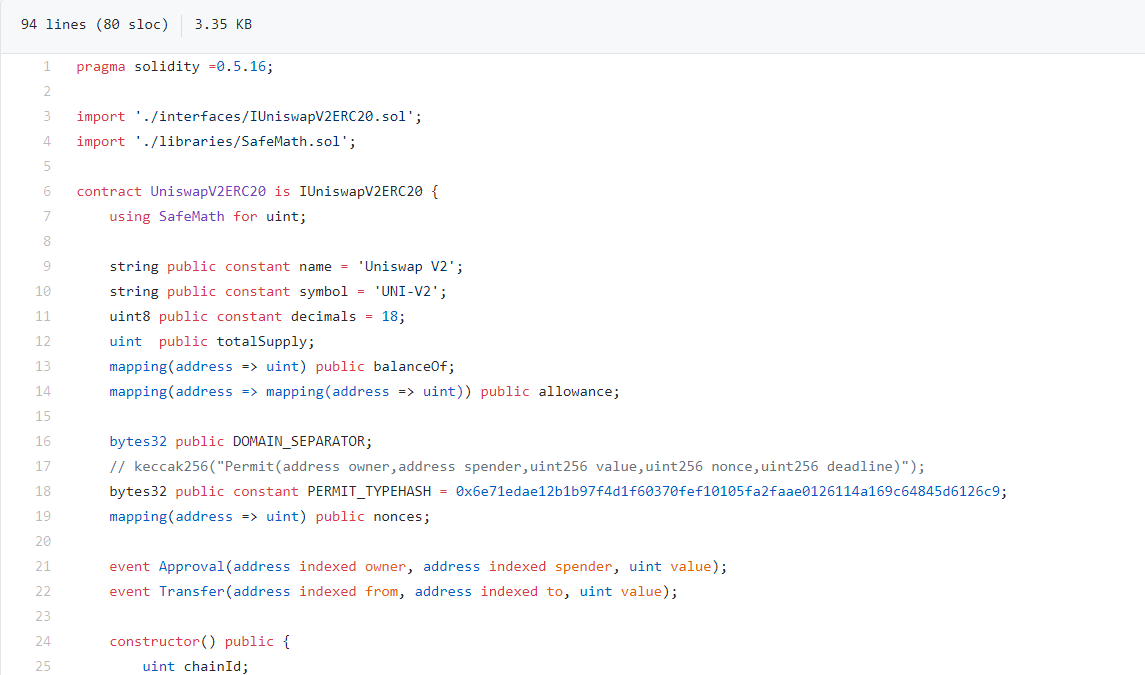Click the 'Uniswap V2' string literal
The width and height of the screenshot is (1145, 675).
[x=406, y=267]
